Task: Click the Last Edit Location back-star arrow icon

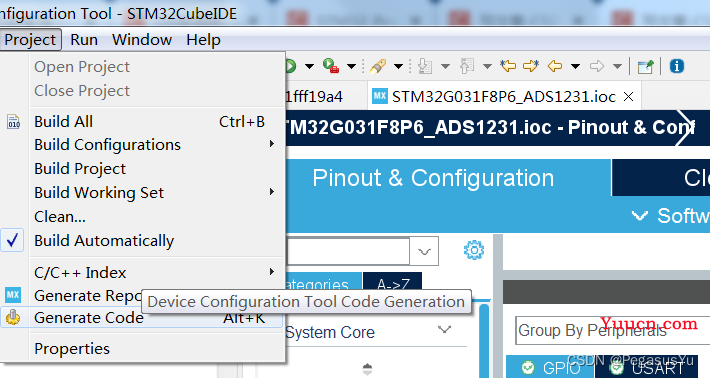Action: (x=508, y=66)
